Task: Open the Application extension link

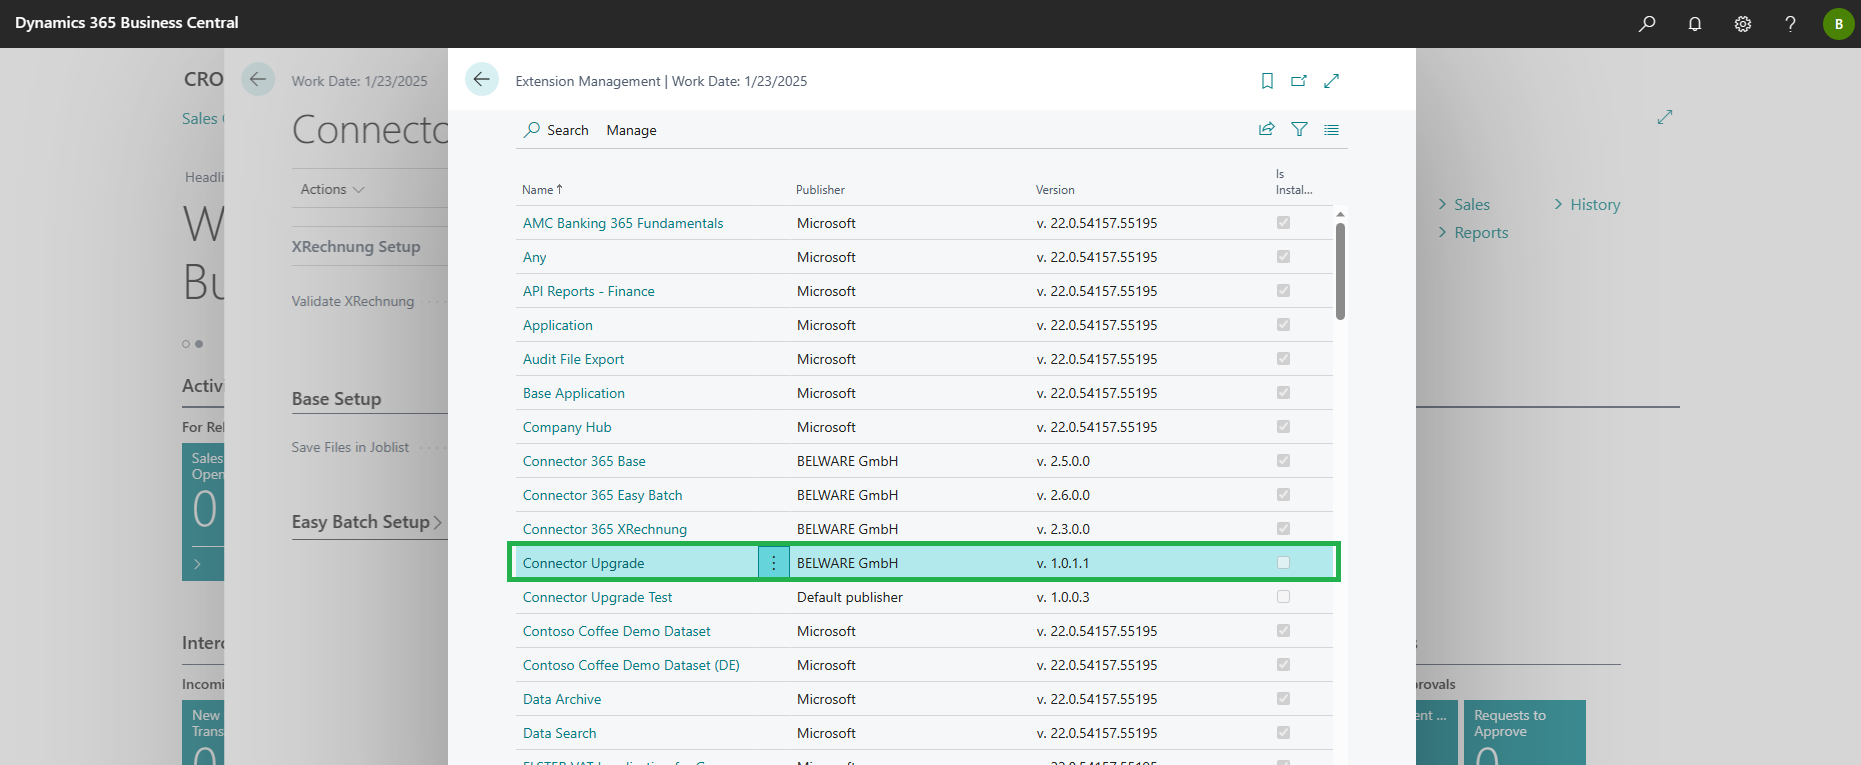Action: coord(558,325)
